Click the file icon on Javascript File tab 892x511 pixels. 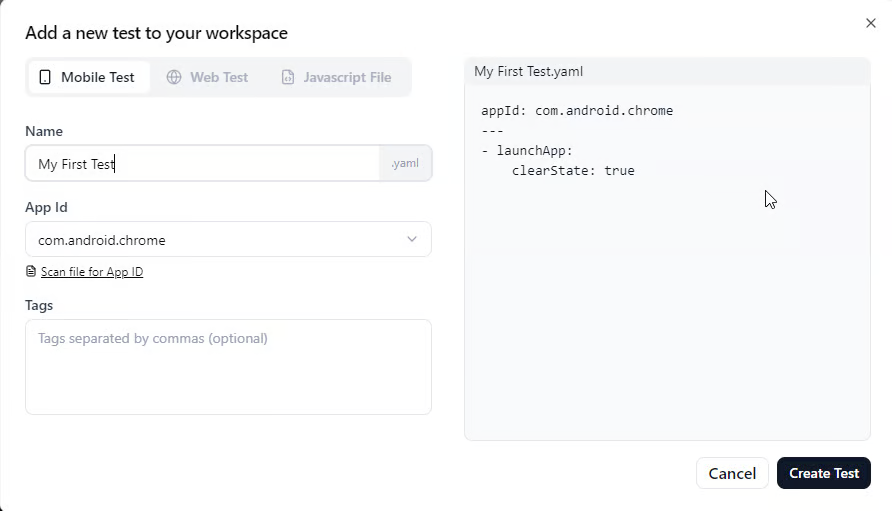point(288,77)
